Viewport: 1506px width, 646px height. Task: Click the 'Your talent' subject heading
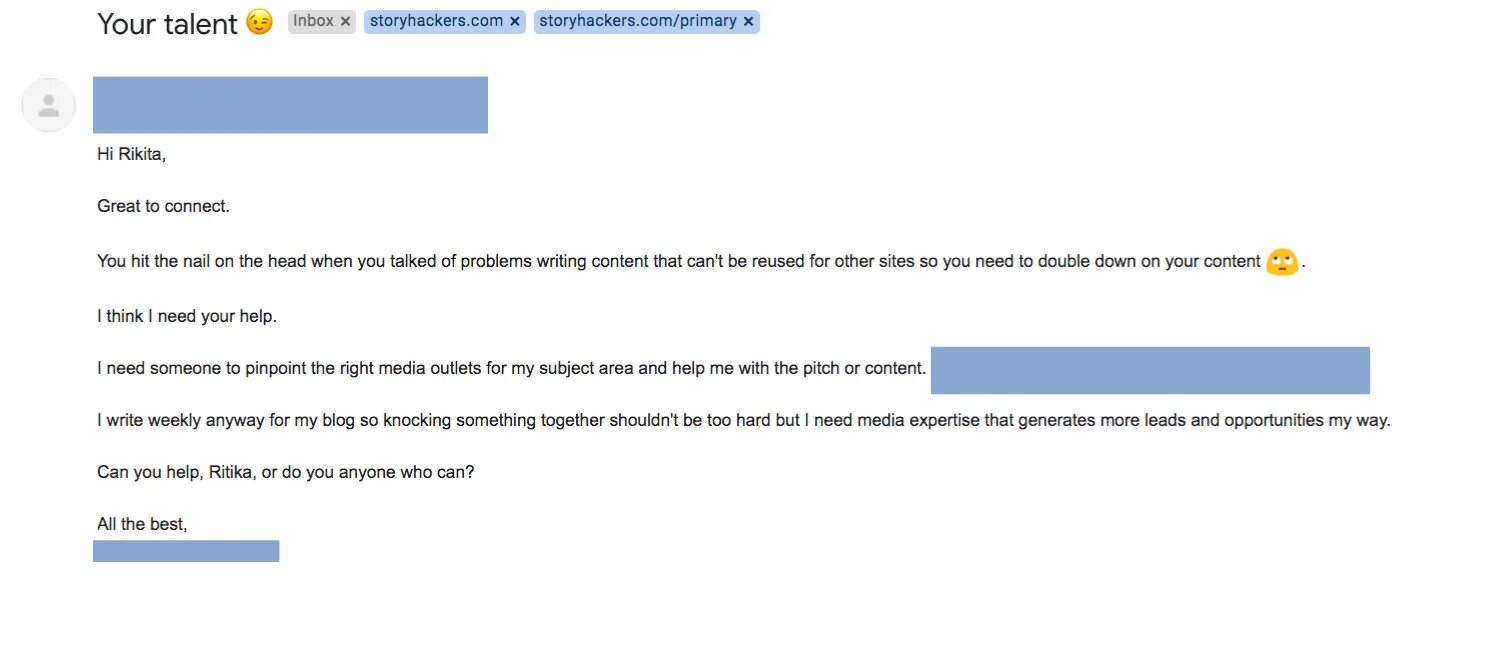pos(167,24)
